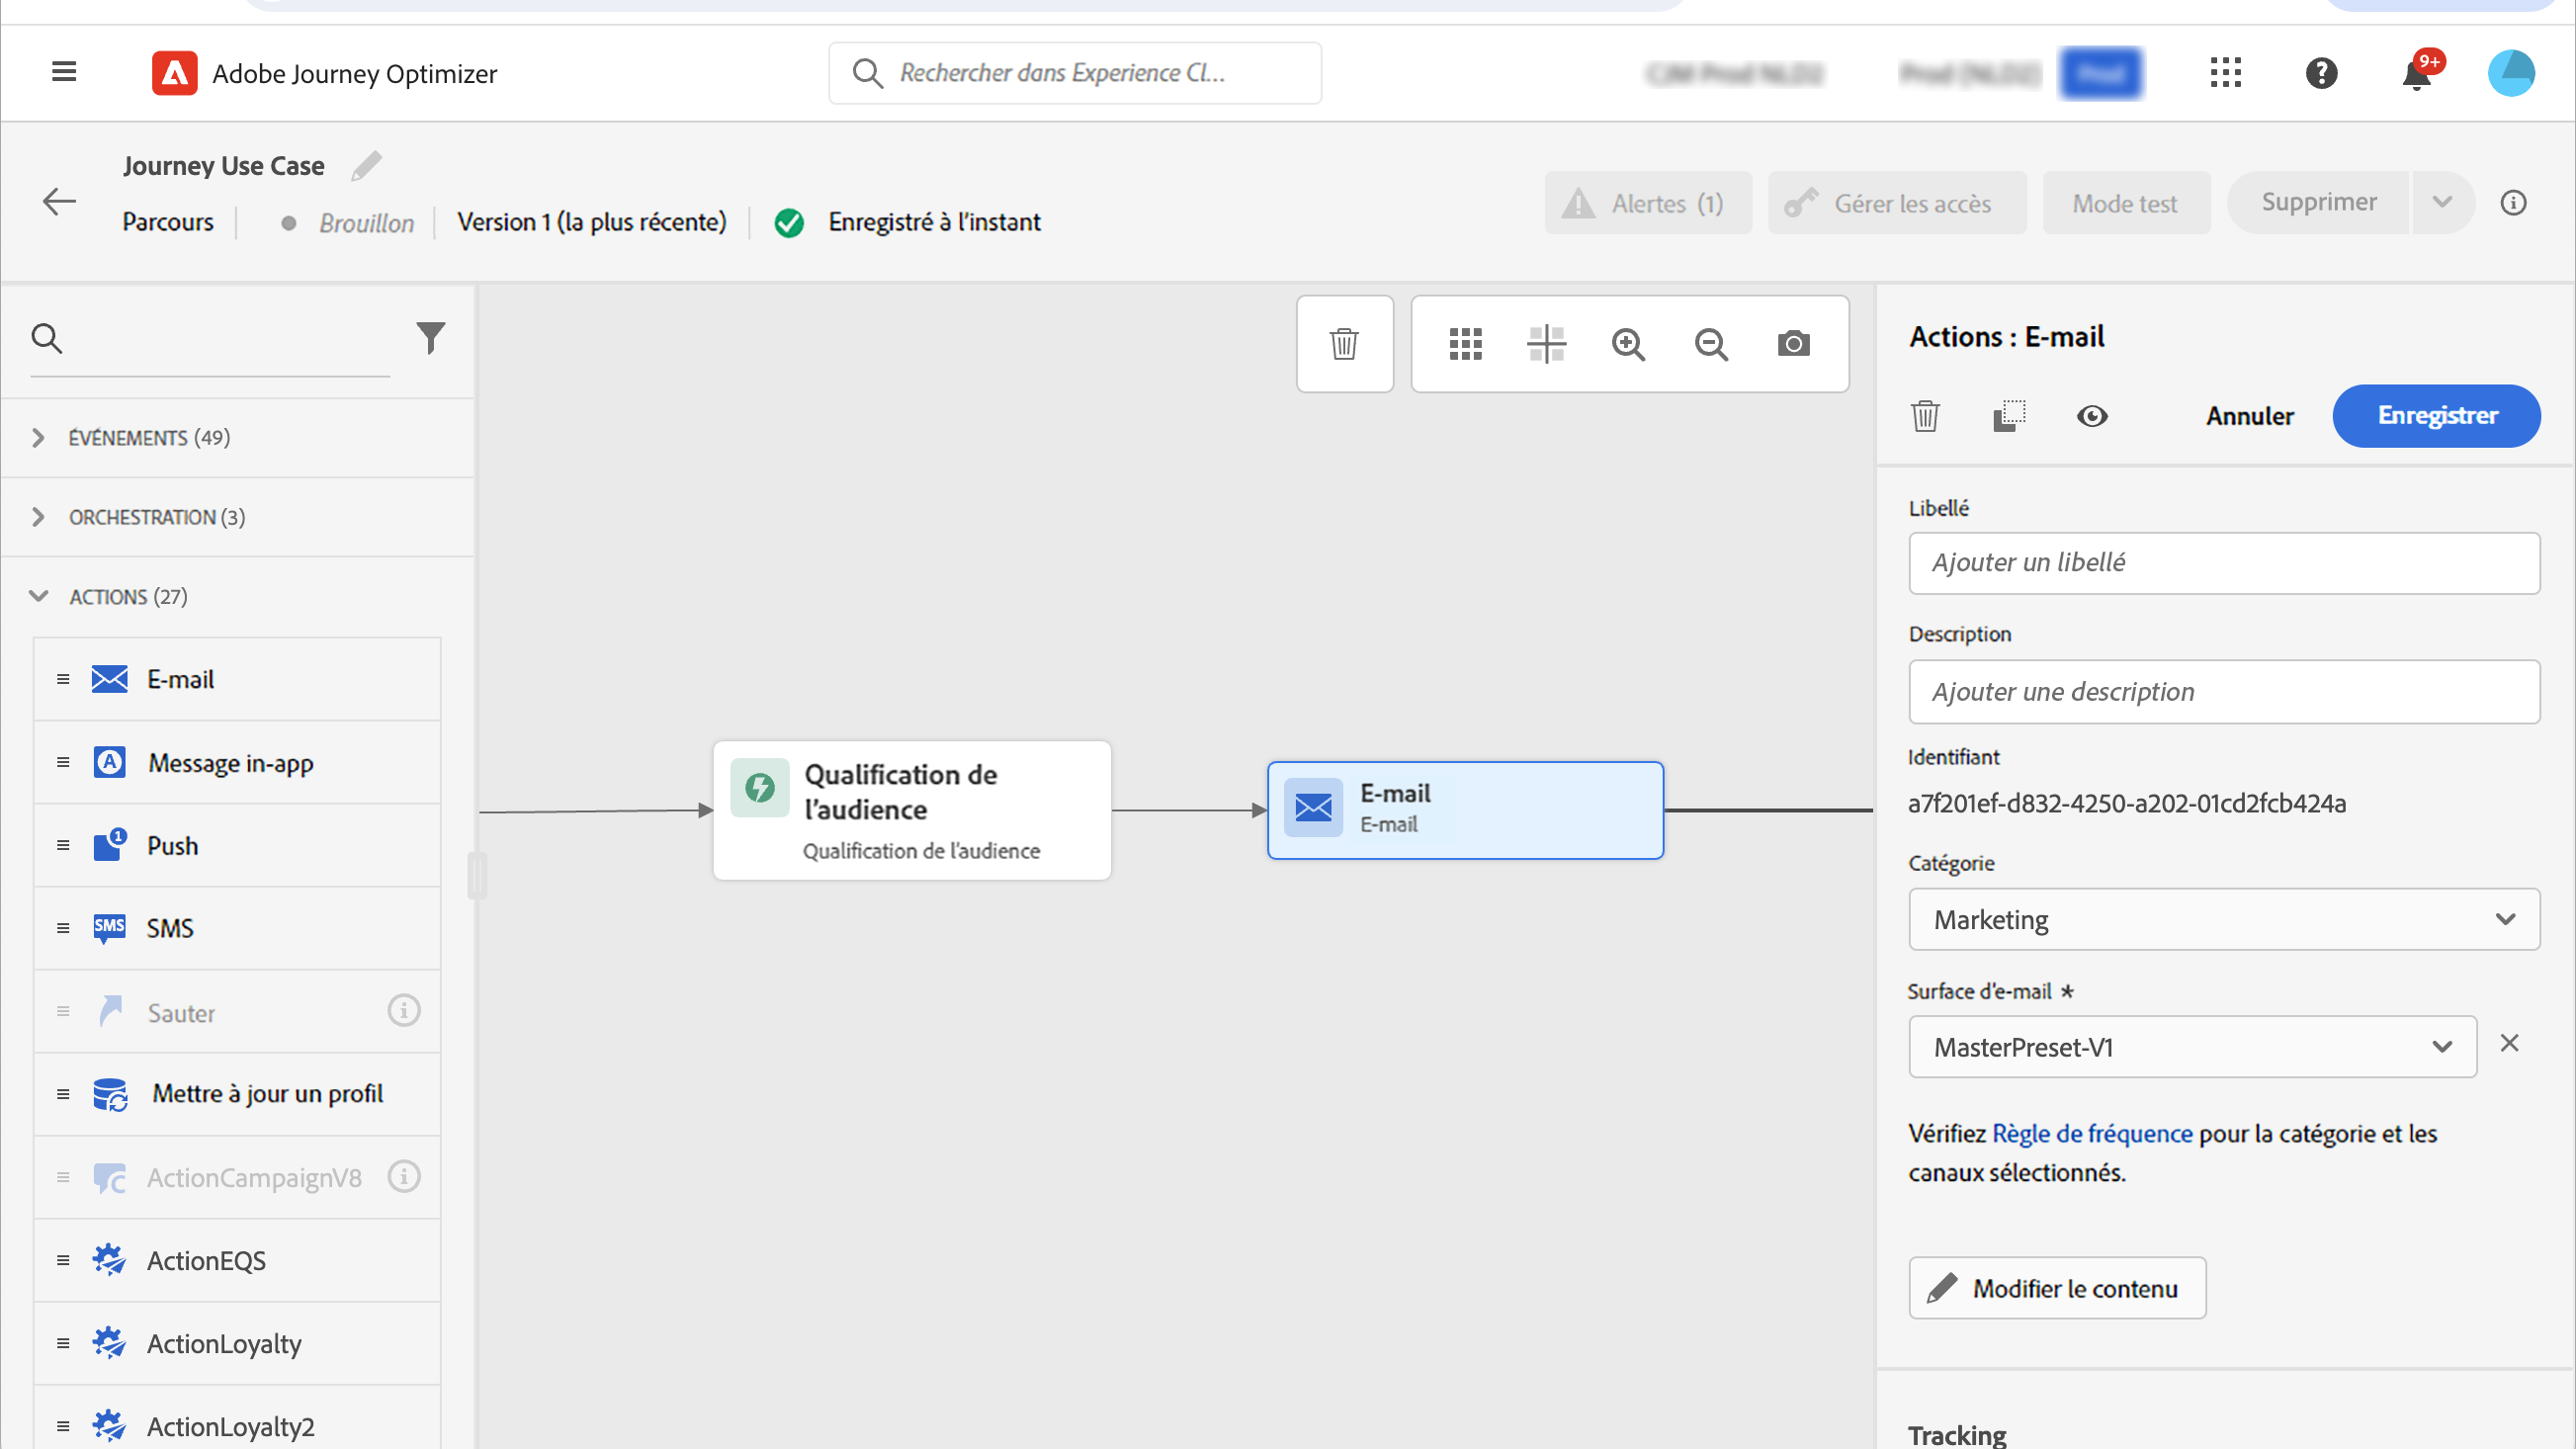Open the Règle de fréquence link
The width and height of the screenshot is (2576, 1449).
pos(2091,1134)
